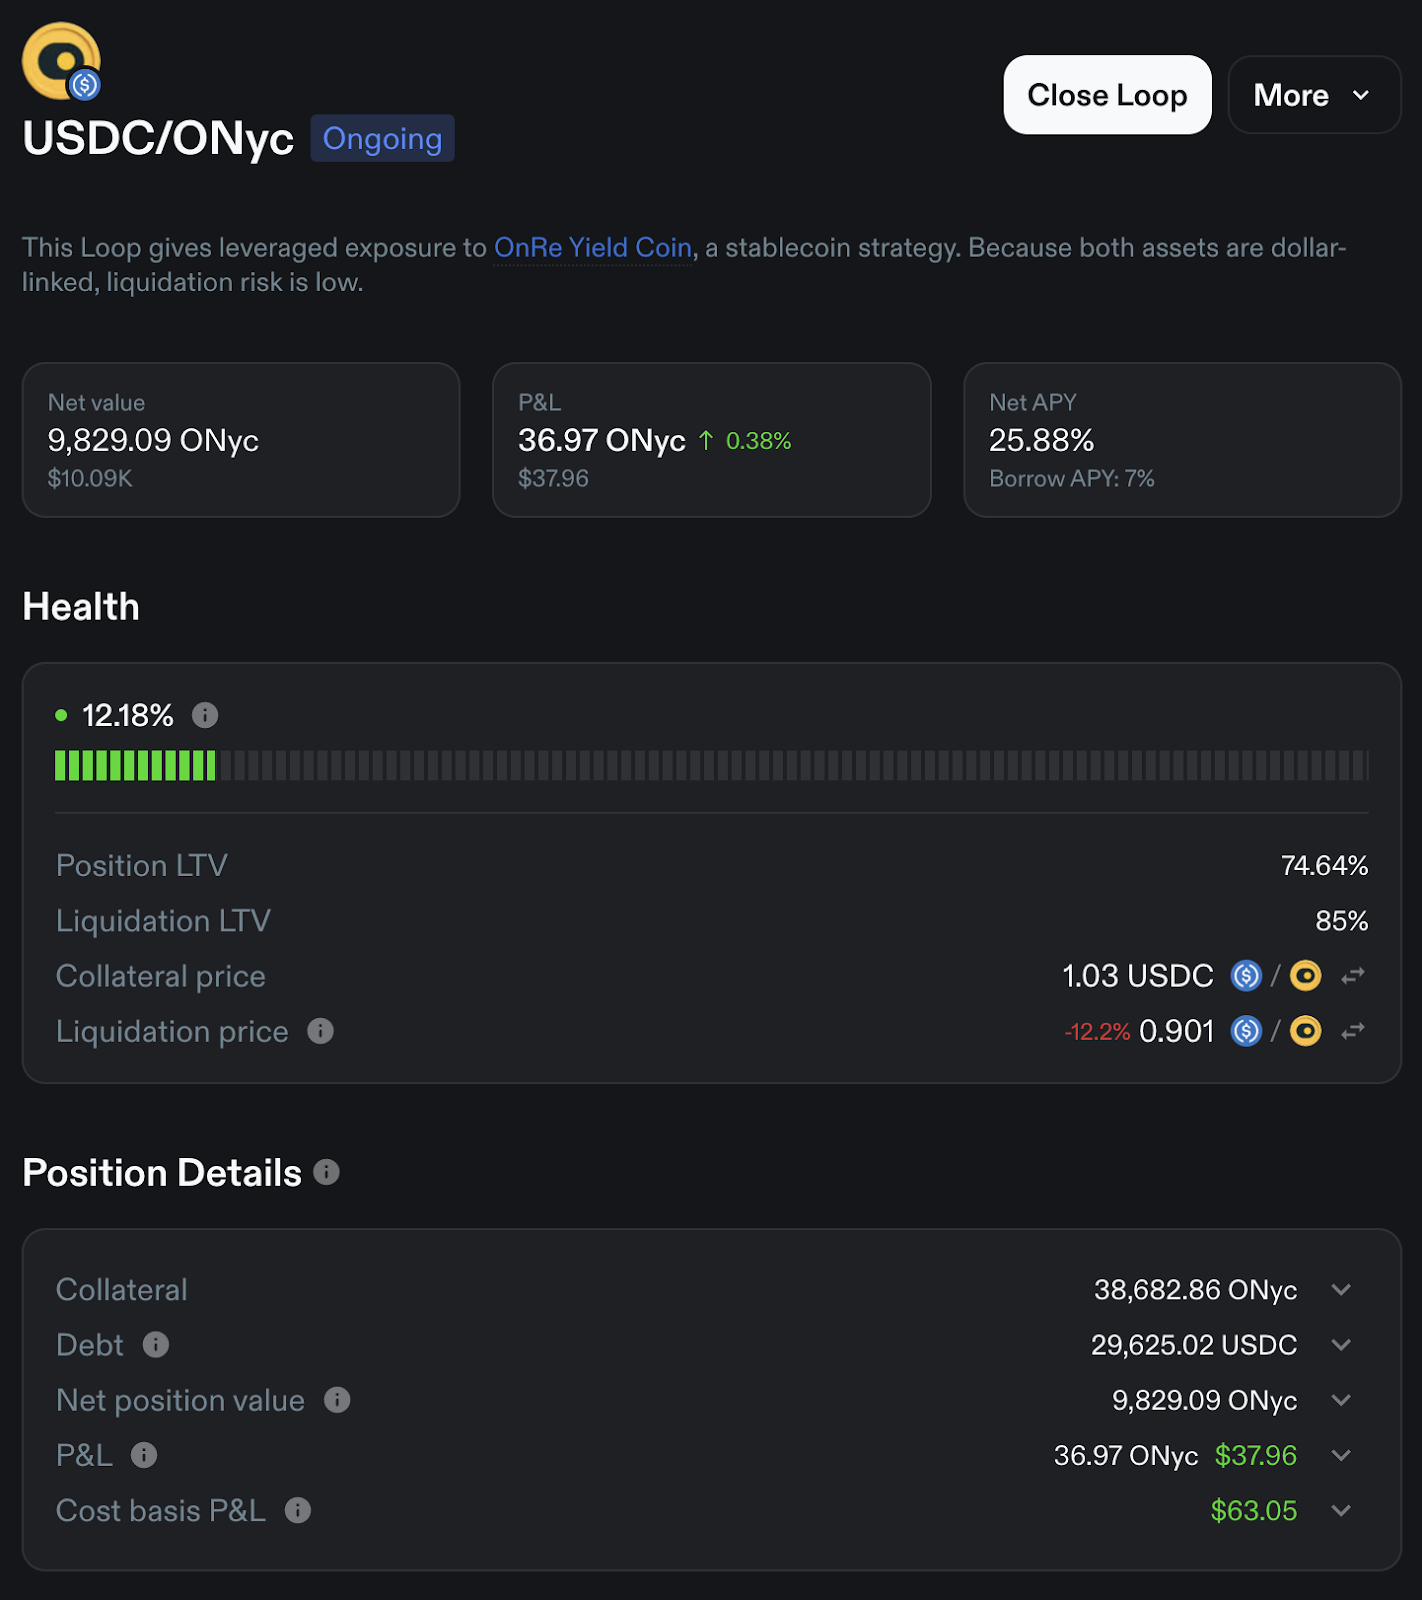Click the P&L row info icon
This screenshot has height=1600, width=1422.
pyautogui.click(x=144, y=1455)
